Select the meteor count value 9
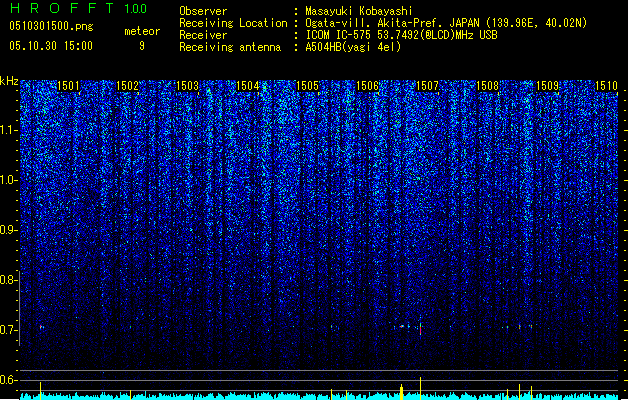Viewport: 629px width, 400px height. [142, 46]
